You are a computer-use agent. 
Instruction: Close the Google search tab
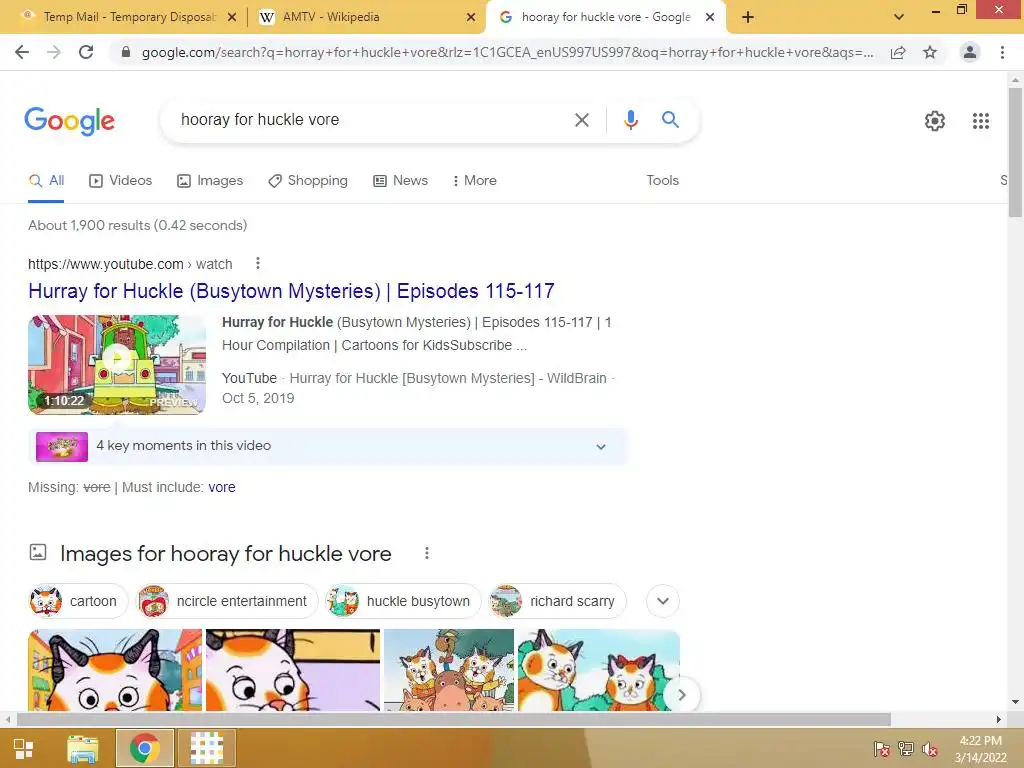point(710,17)
